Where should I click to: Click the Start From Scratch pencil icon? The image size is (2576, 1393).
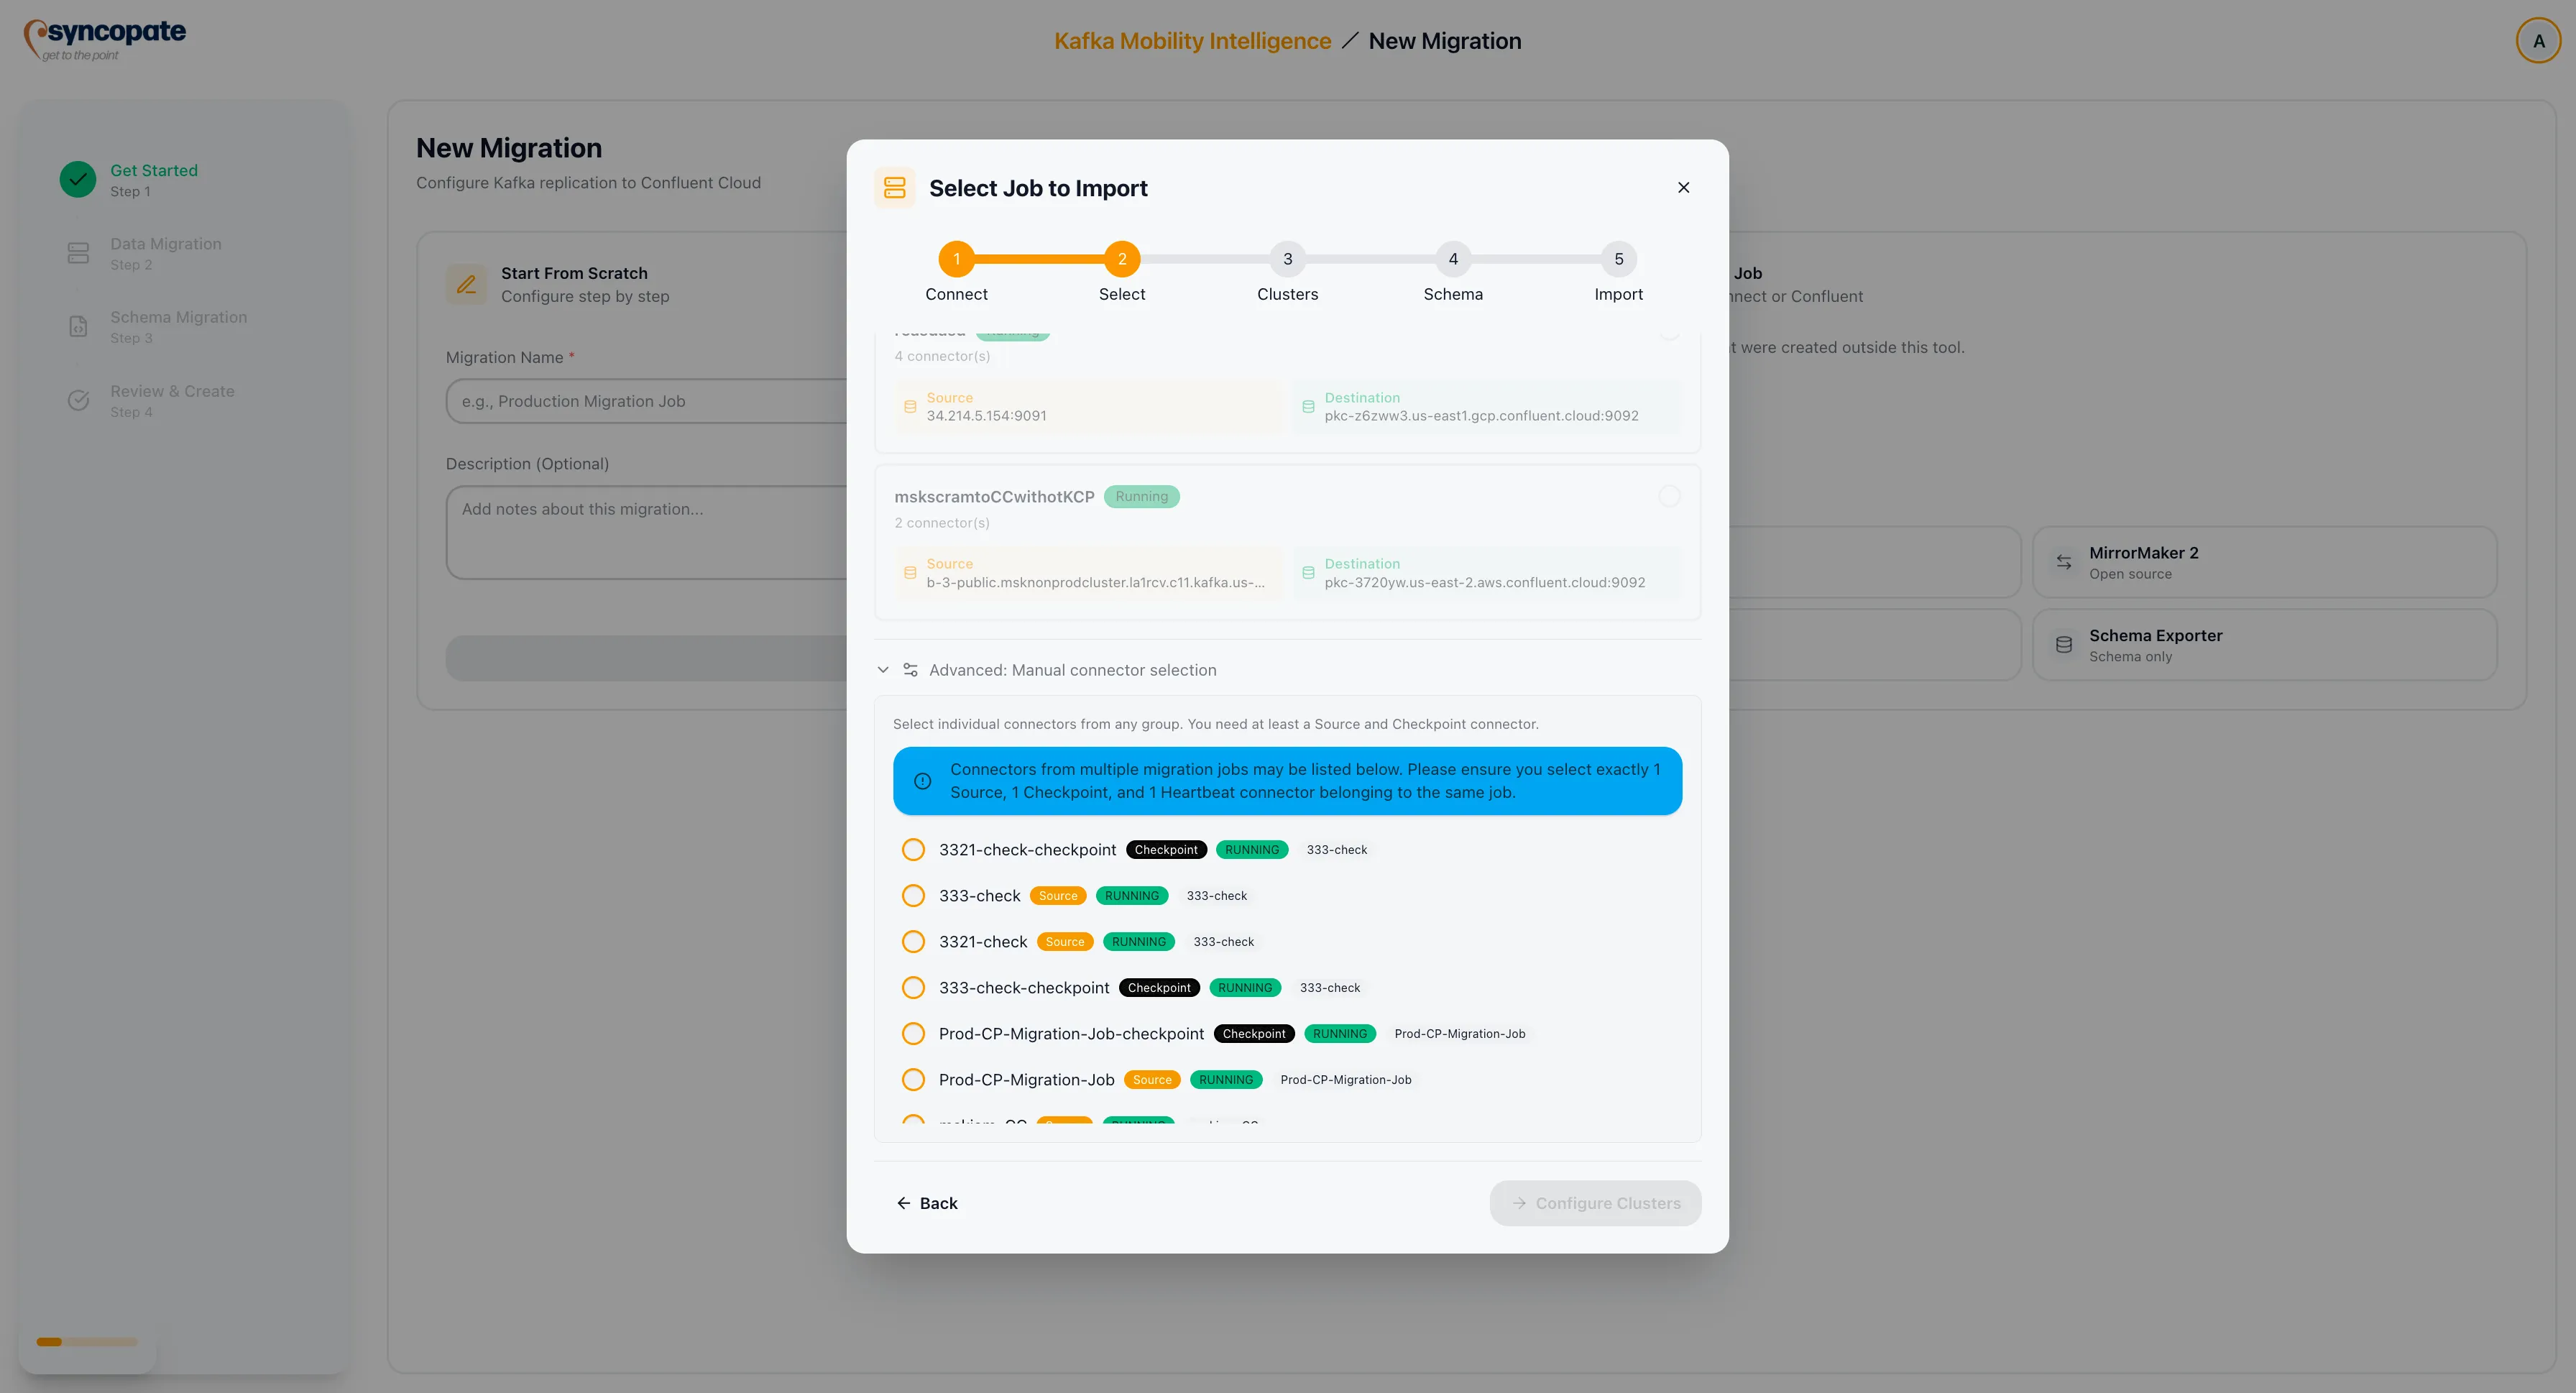465,284
